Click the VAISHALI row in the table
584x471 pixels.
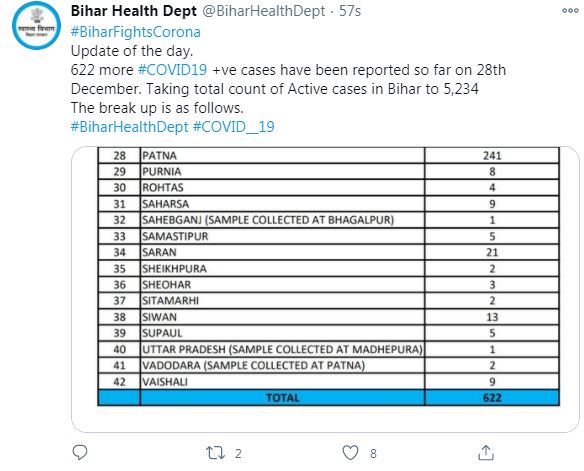point(328,382)
